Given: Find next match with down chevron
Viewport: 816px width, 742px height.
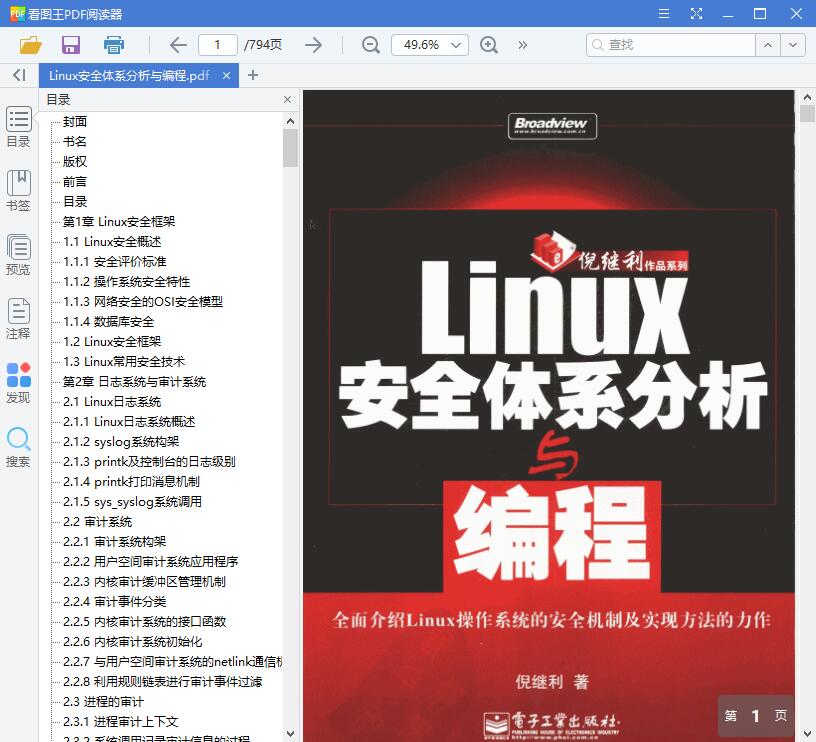Looking at the screenshot, I should 793,45.
